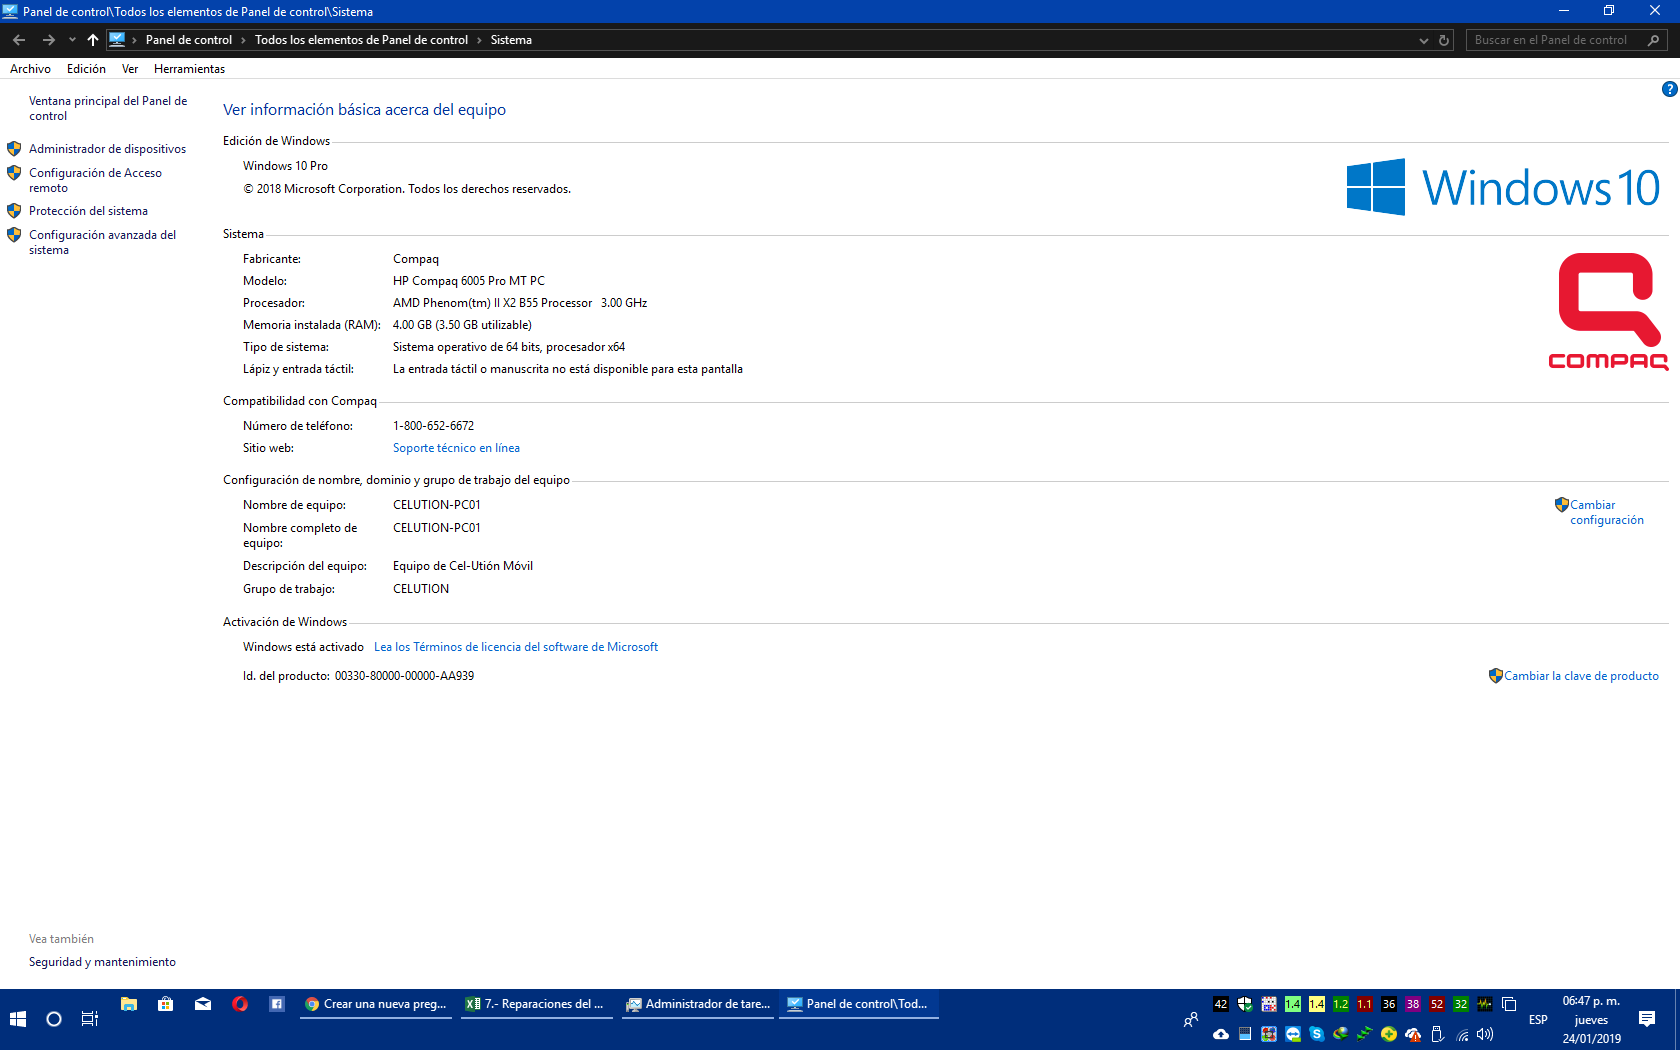Open the clock and date flyout

[1591, 1020]
